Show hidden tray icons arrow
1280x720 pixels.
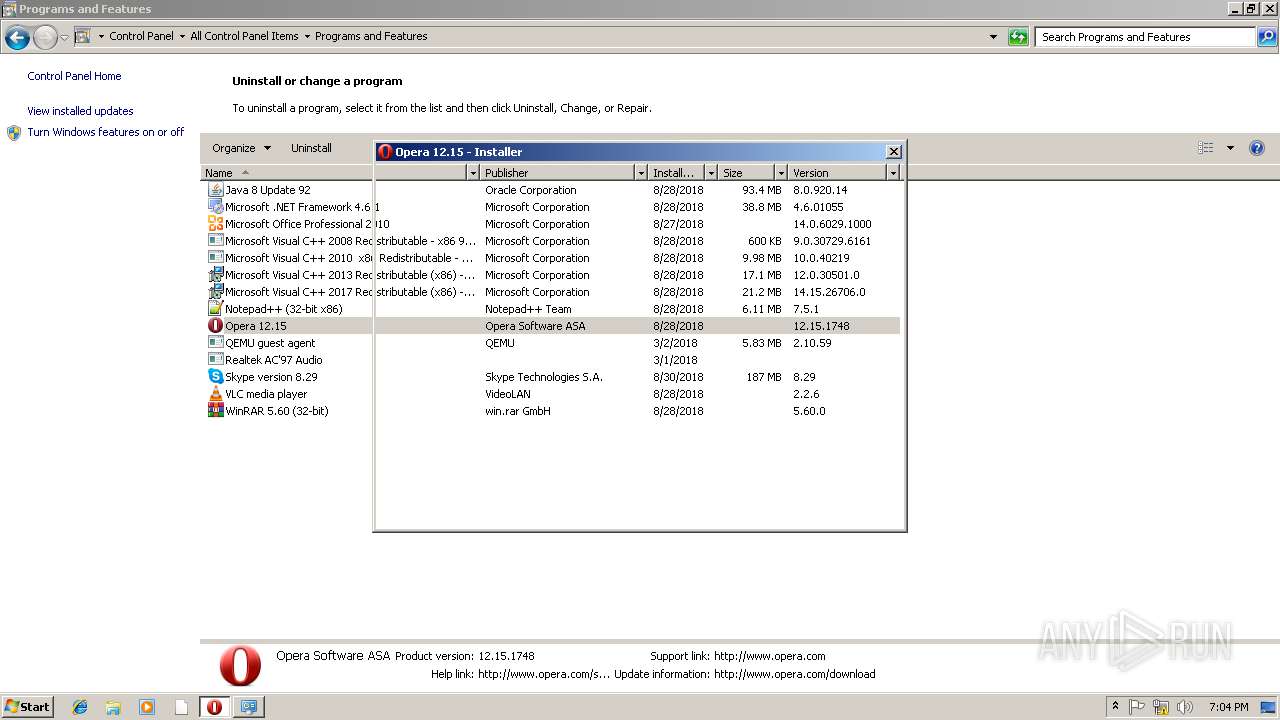click(1116, 706)
